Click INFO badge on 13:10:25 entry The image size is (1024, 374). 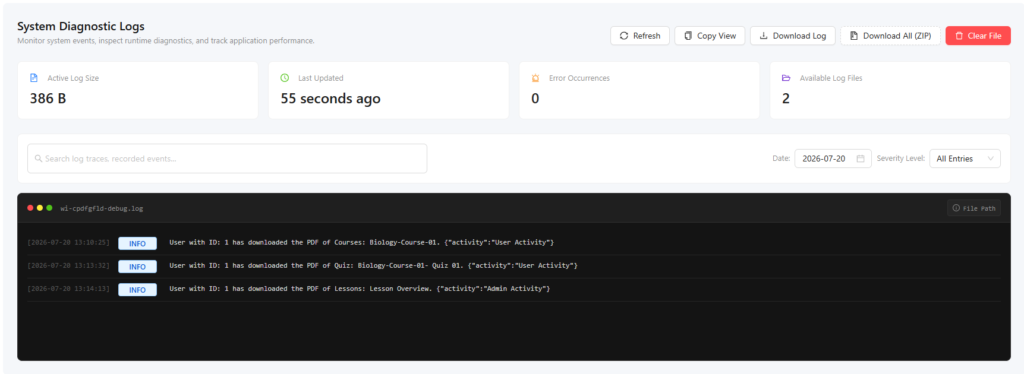(x=137, y=243)
